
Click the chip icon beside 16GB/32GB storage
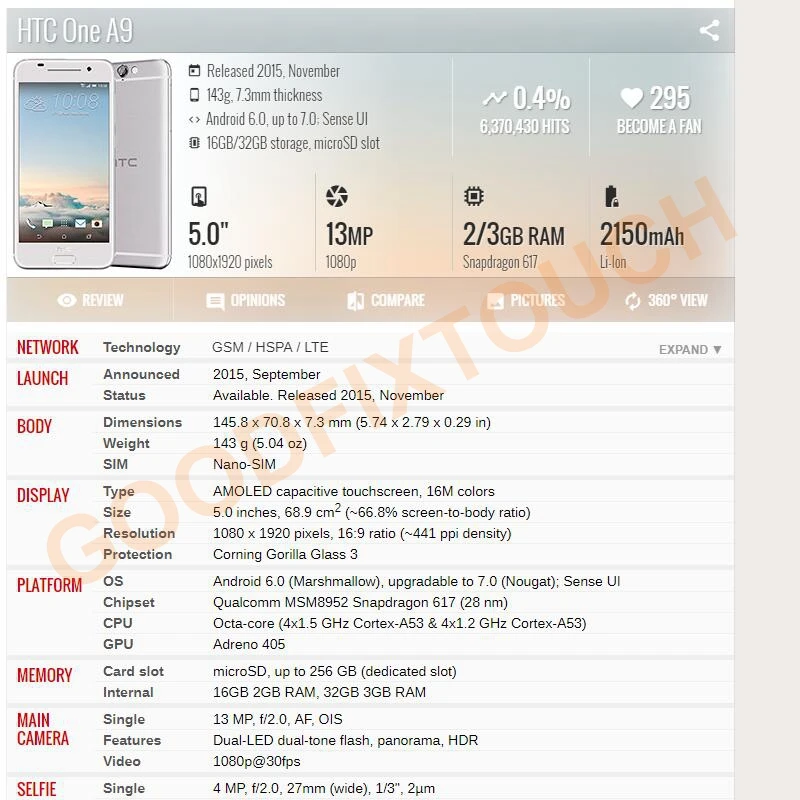click(x=194, y=143)
